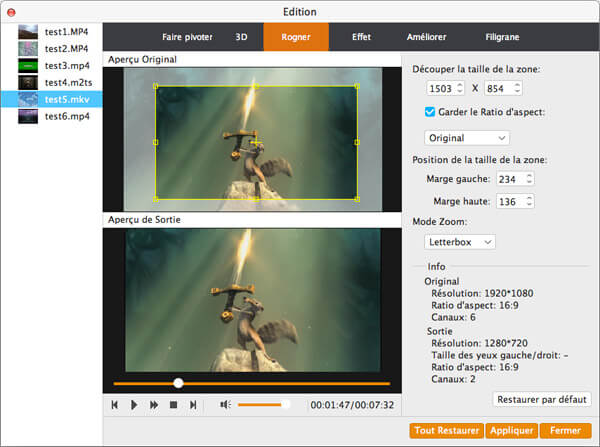Screen dimensions: 600x447
Task: Move the playback progress slider handle
Action: pyautogui.click(x=178, y=383)
